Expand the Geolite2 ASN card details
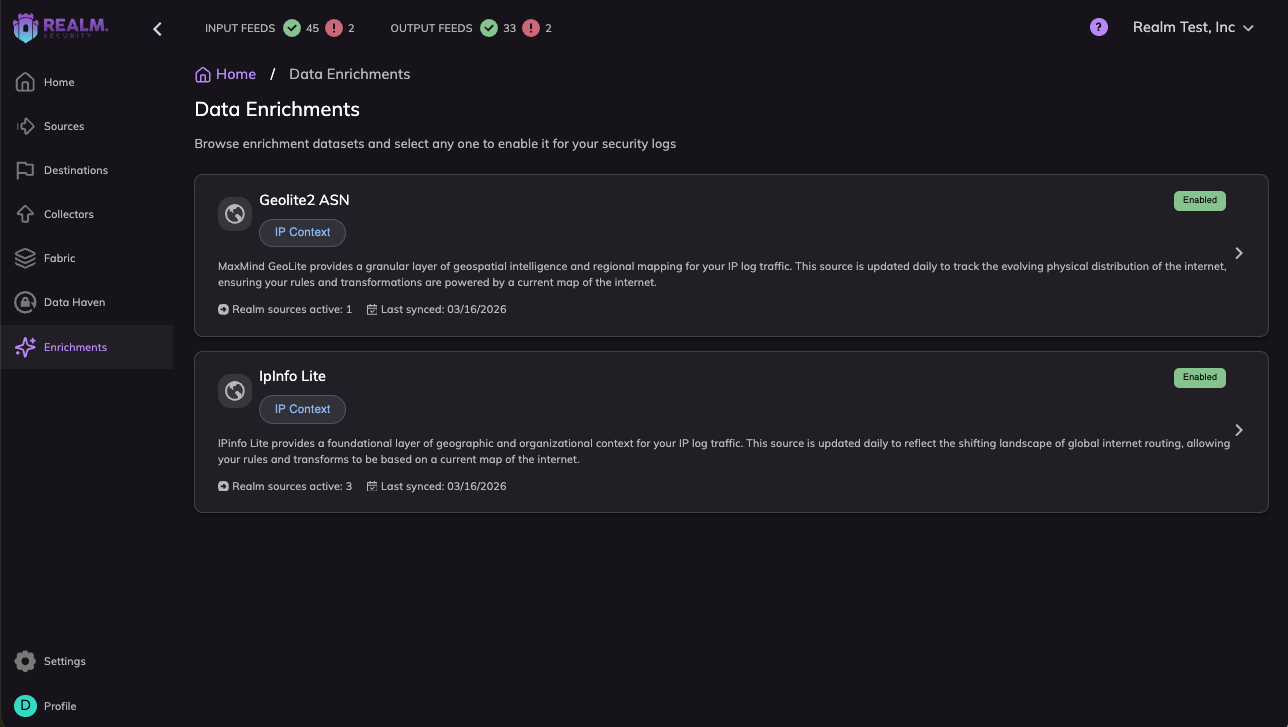 coord(1238,253)
